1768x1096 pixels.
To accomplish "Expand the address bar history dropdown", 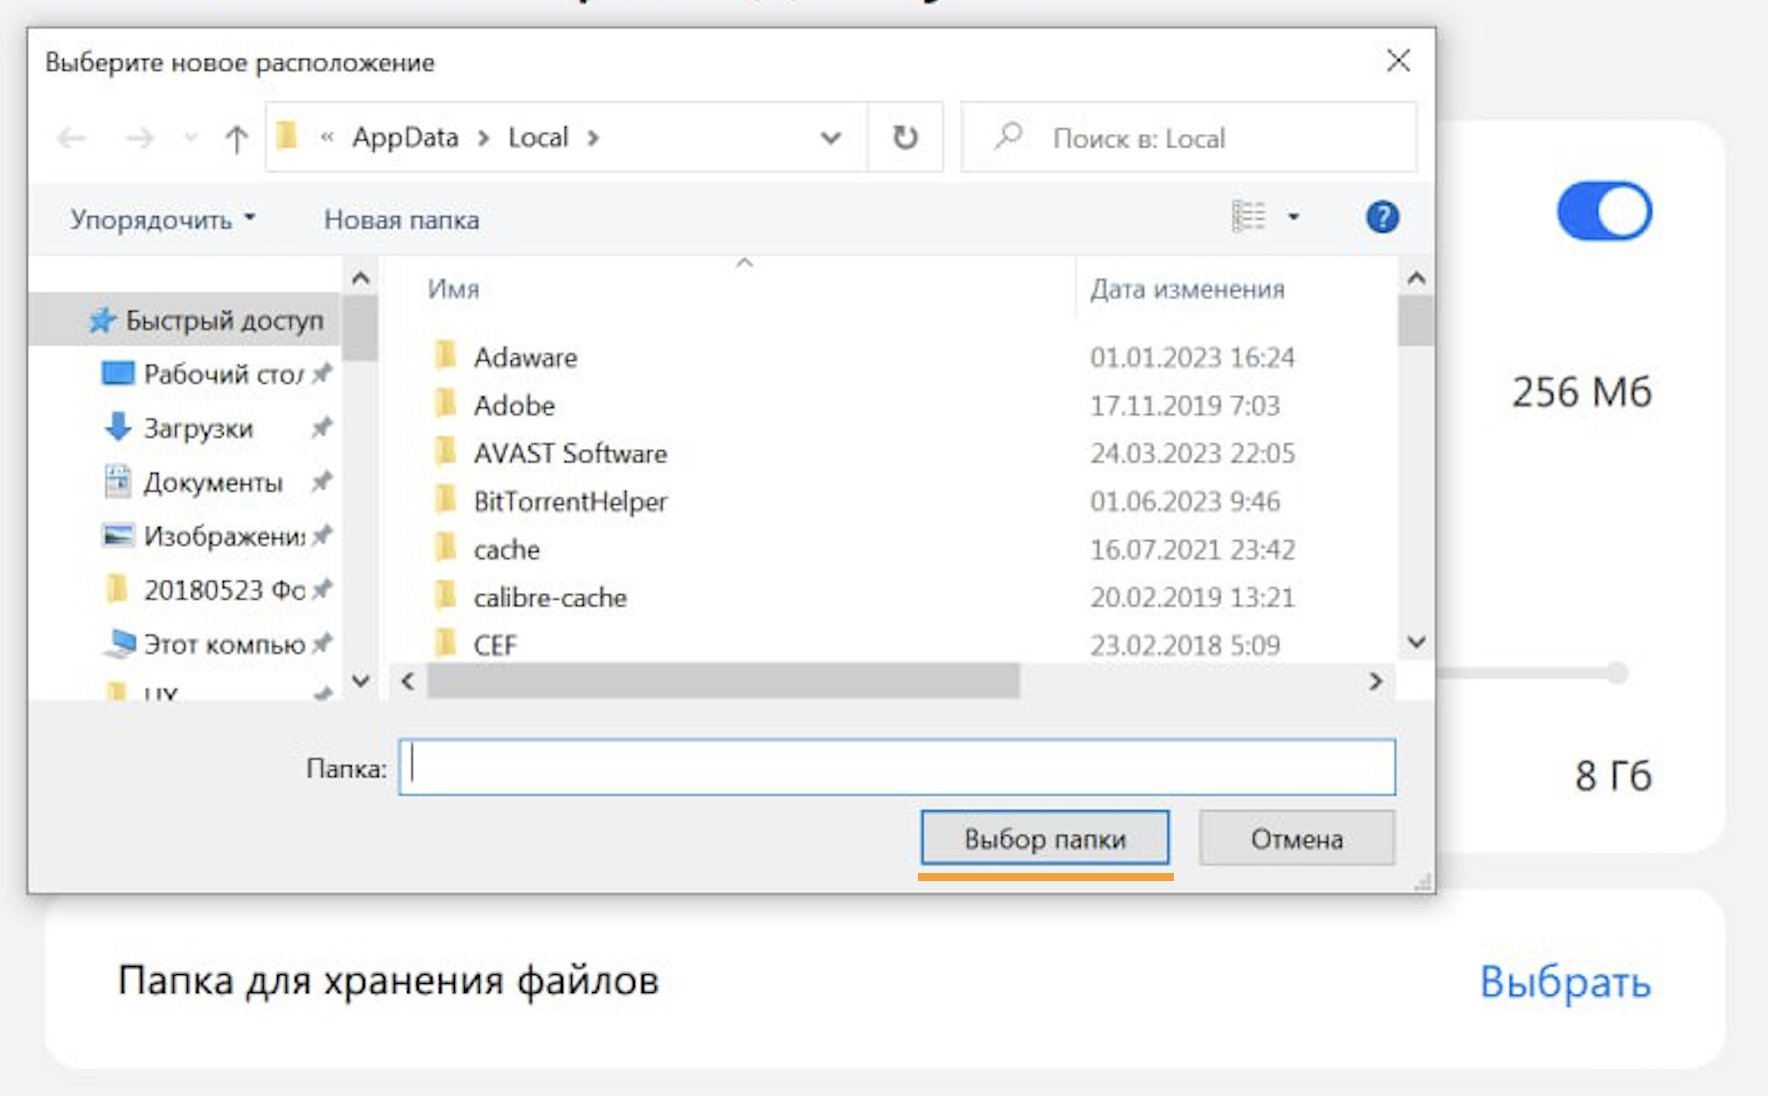I will 830,137.
